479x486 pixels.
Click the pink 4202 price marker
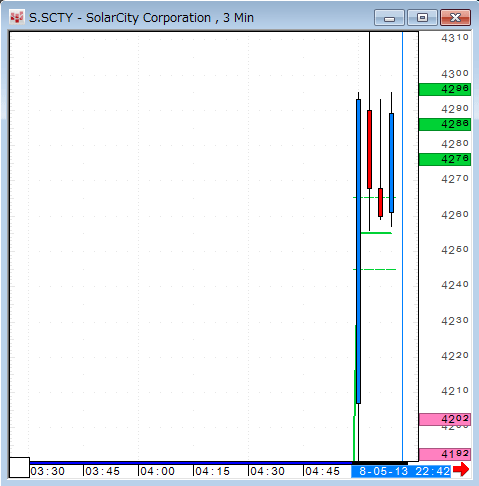click(445, 419)
